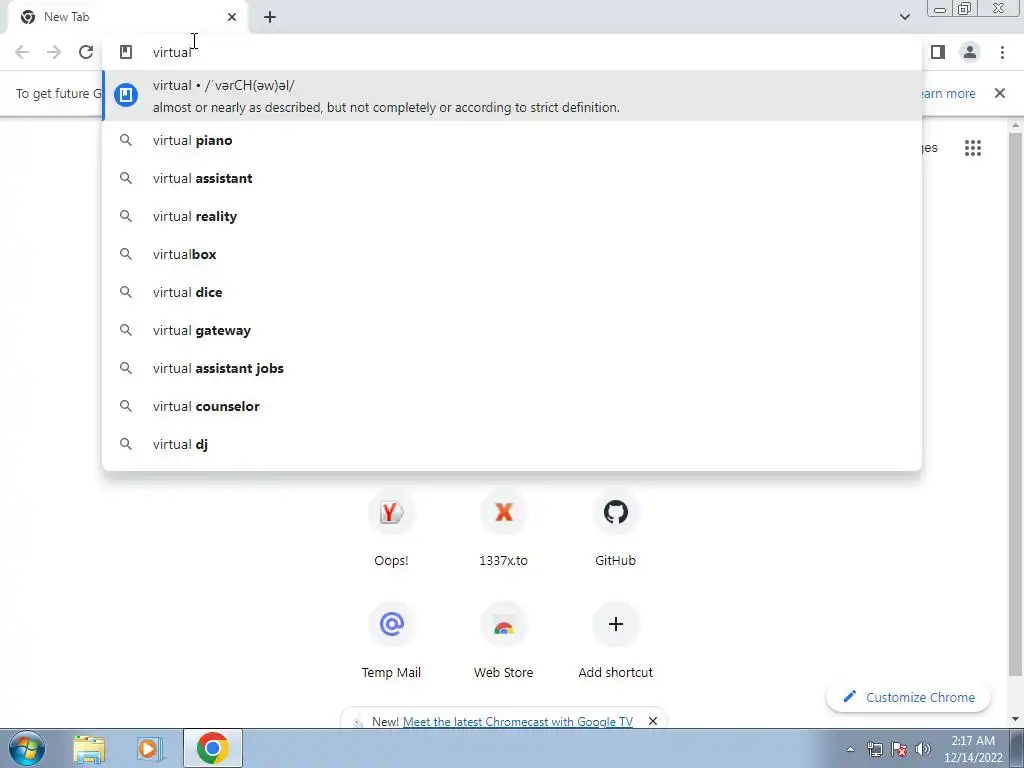Open the Temp Mail shortcut tile
This screenshot has height=768, width=1024.
tap(391, 641)
